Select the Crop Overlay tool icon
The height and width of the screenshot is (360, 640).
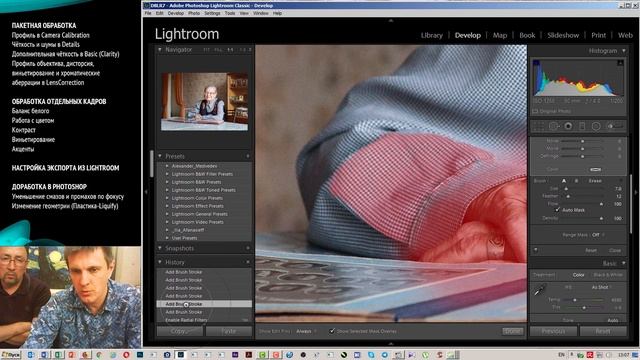point(539,126)
